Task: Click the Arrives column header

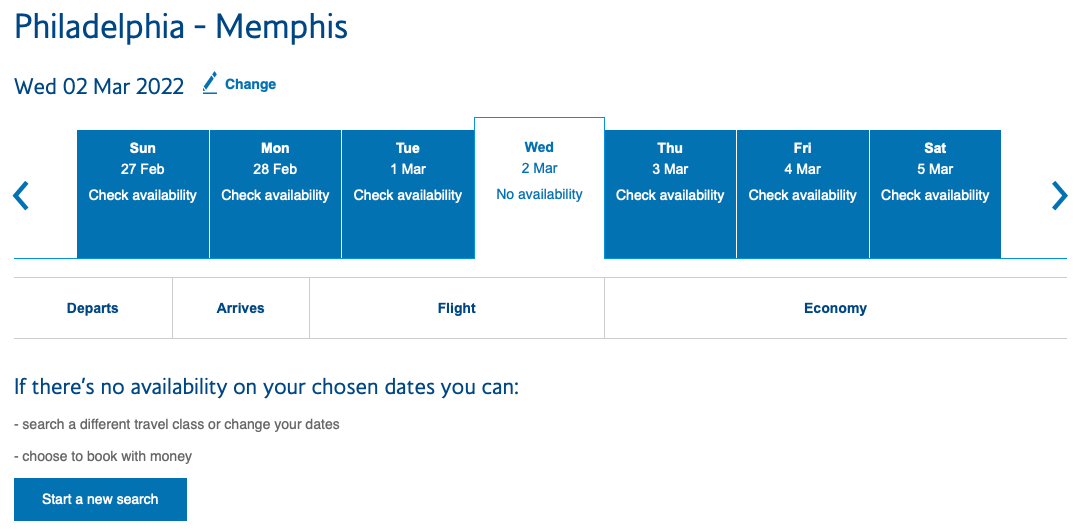Action: tap(241, 308)
